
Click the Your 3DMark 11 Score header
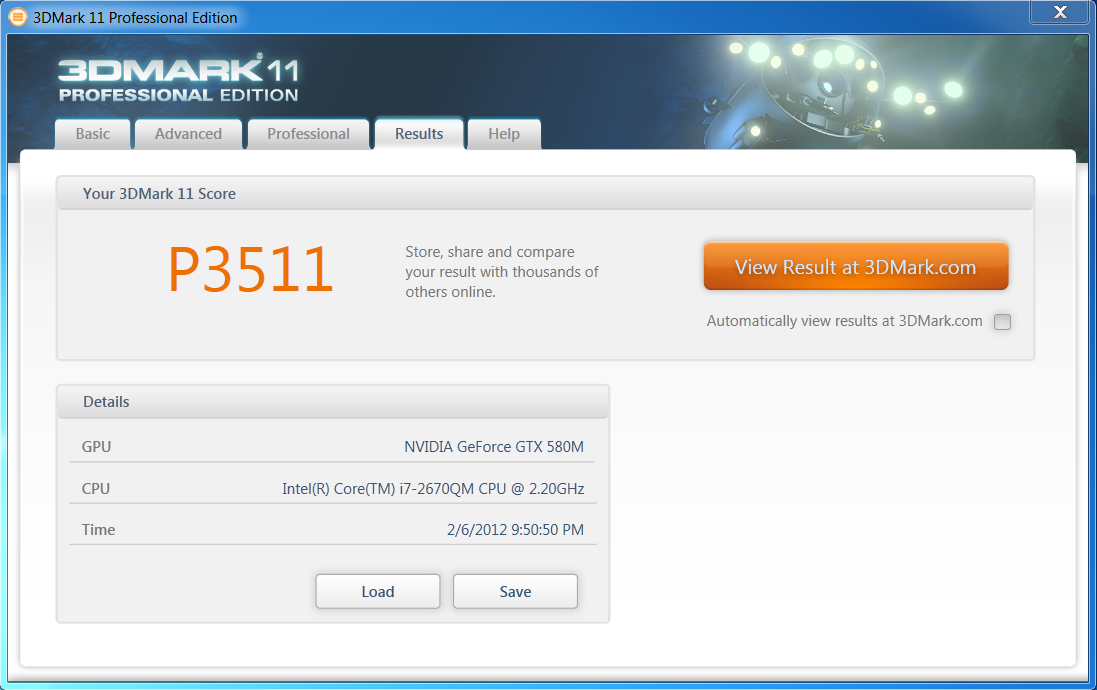[545, 194]
